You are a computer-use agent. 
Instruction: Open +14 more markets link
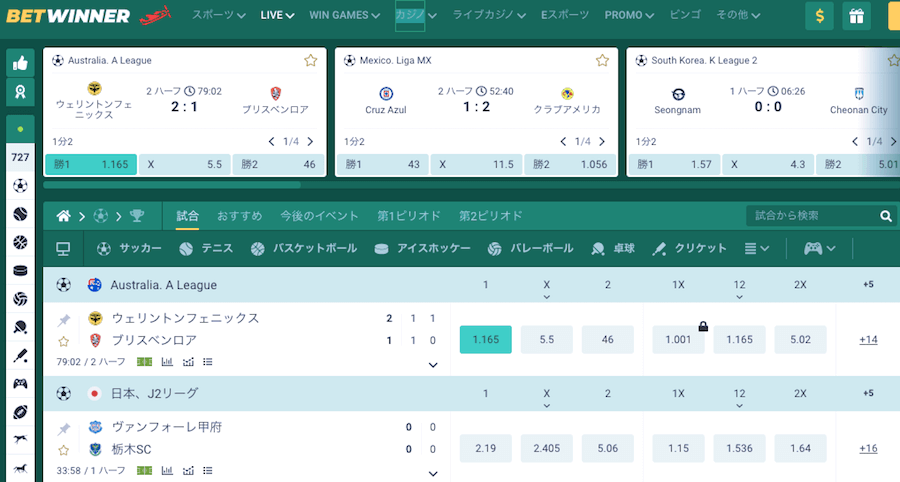[x=868, y=340]
